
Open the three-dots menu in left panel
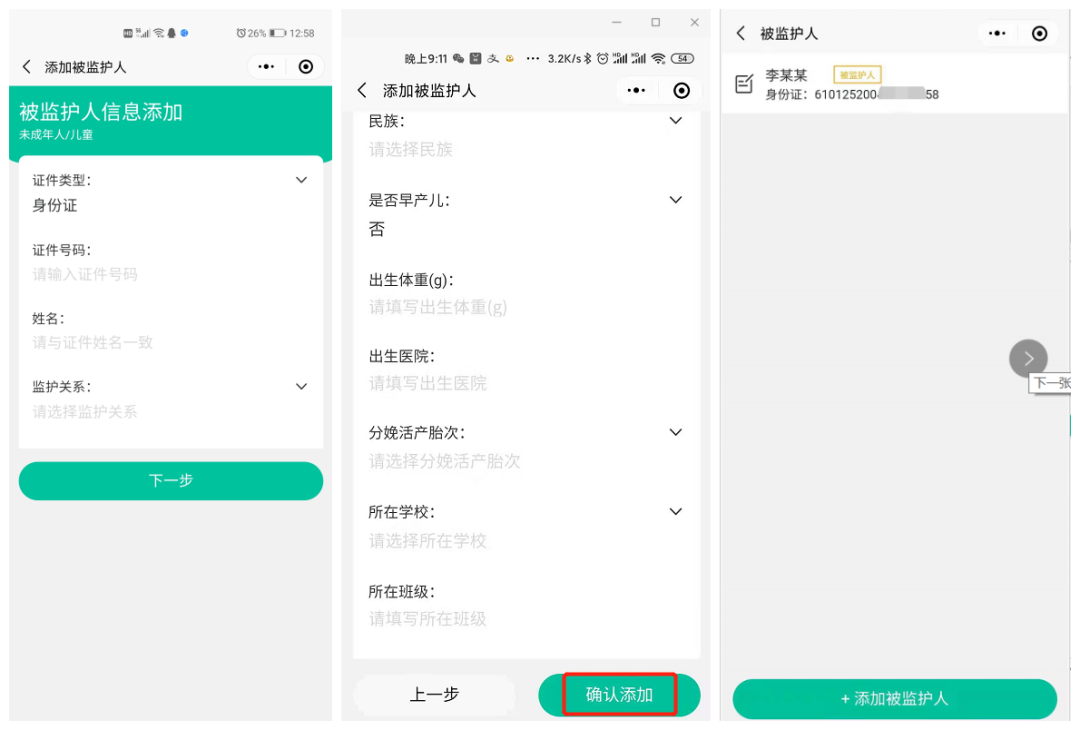tap(265, 67)
